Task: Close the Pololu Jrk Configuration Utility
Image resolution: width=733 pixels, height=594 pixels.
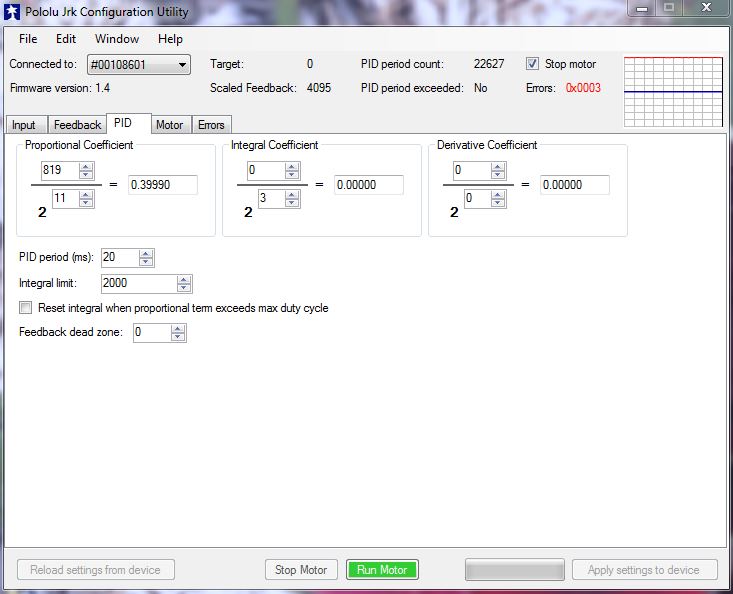Action: pyautogui.click(x=706, y=8)
